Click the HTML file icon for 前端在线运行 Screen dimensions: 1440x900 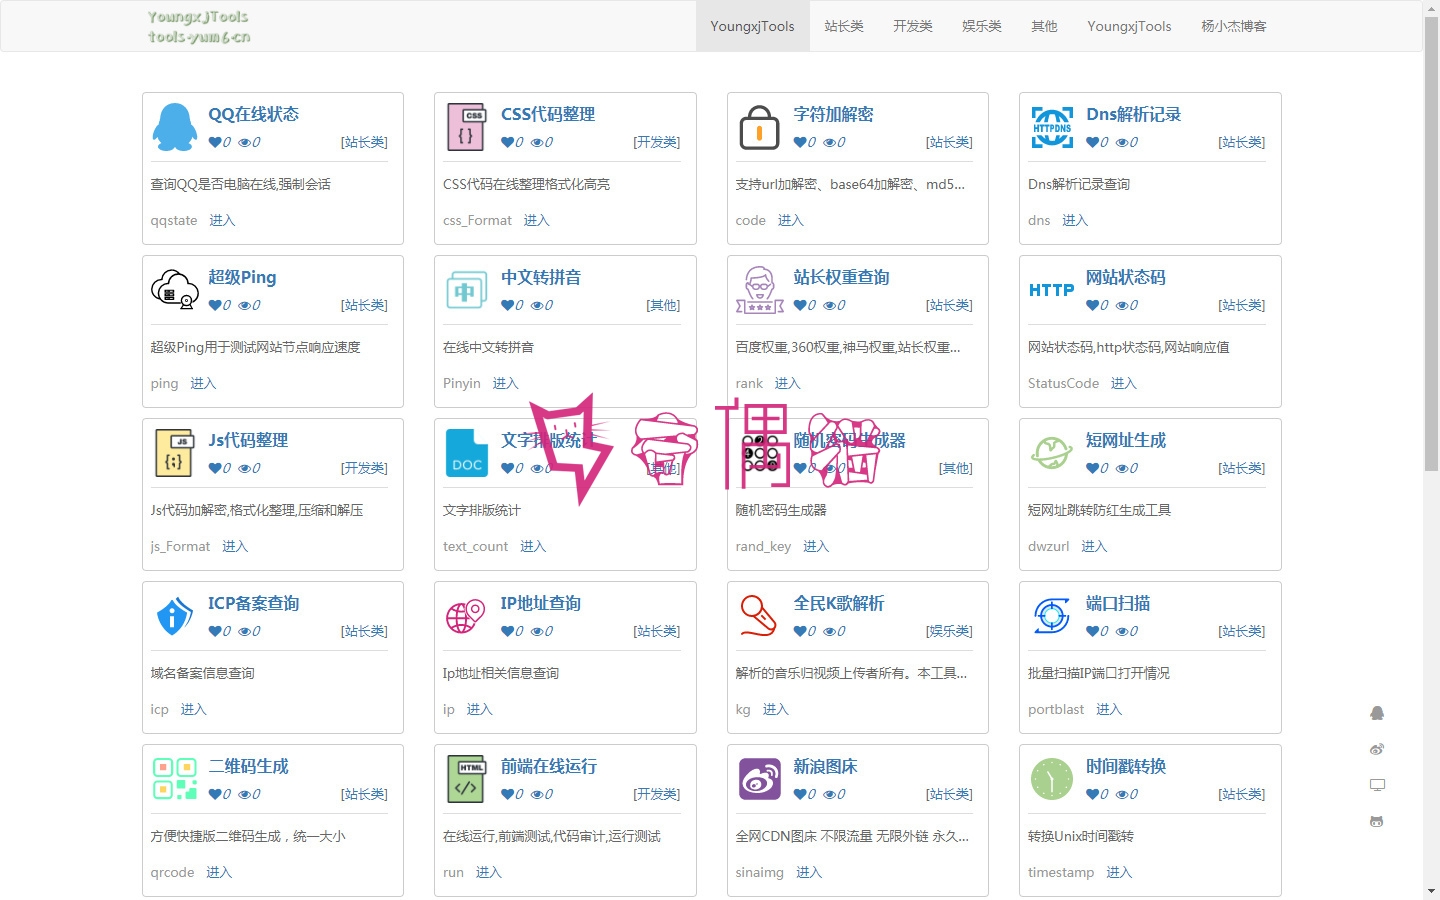click(467, 779)
